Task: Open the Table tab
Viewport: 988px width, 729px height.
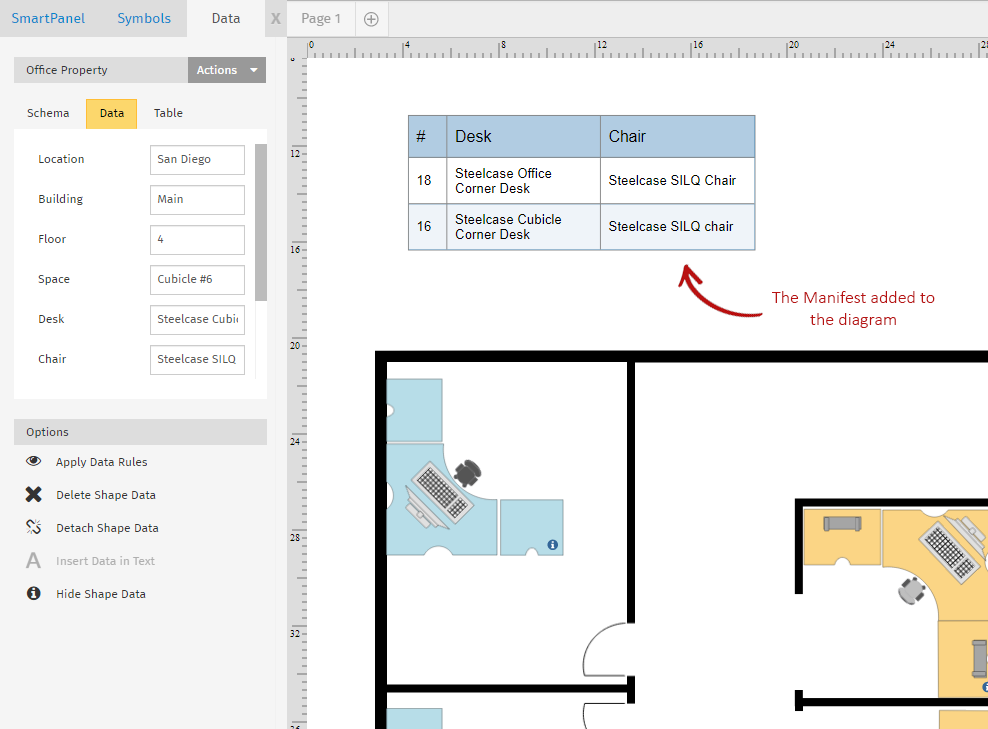Action: coord(168,113)
